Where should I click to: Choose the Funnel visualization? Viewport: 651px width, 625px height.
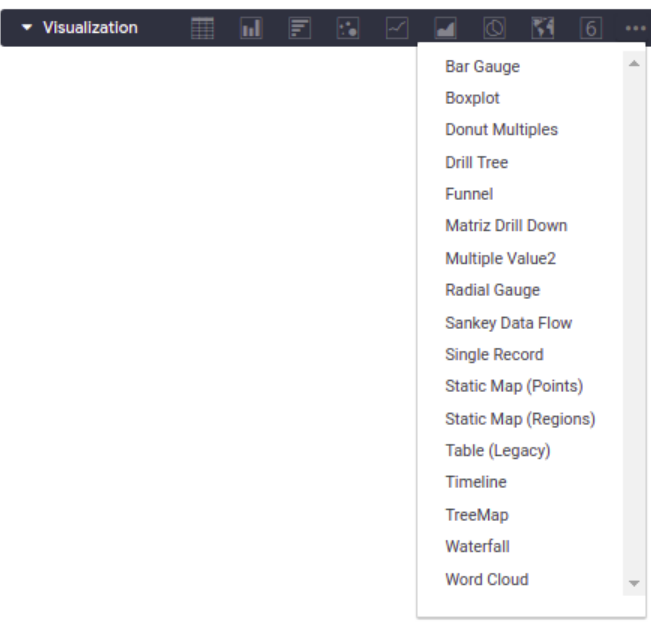[469, 194]
